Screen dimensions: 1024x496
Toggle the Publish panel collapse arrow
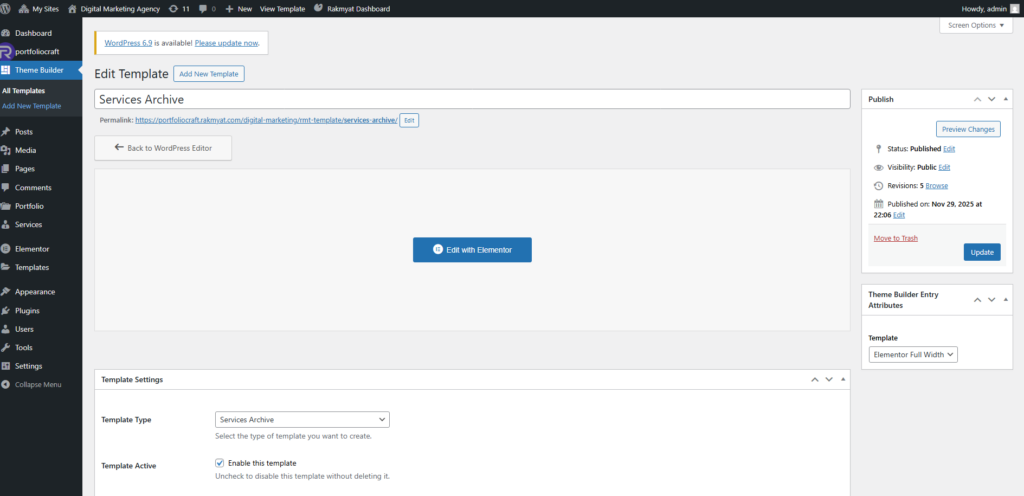coord(1006,99)
